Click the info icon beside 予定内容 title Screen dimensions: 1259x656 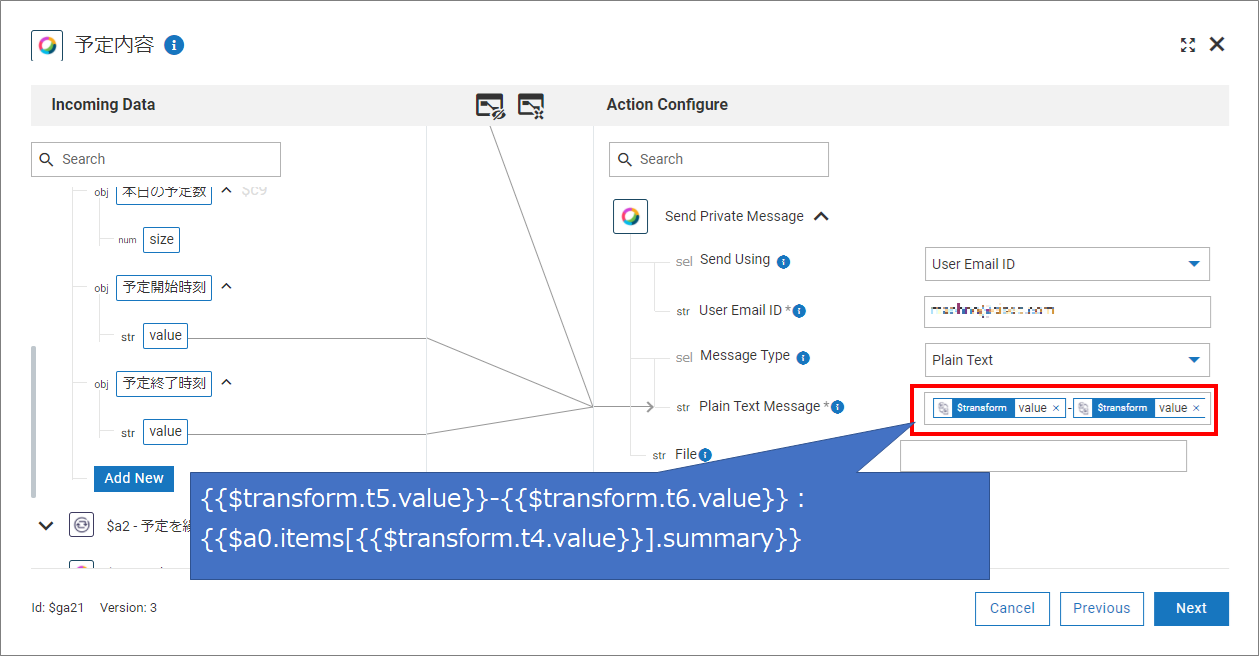[x=174, y=45]
